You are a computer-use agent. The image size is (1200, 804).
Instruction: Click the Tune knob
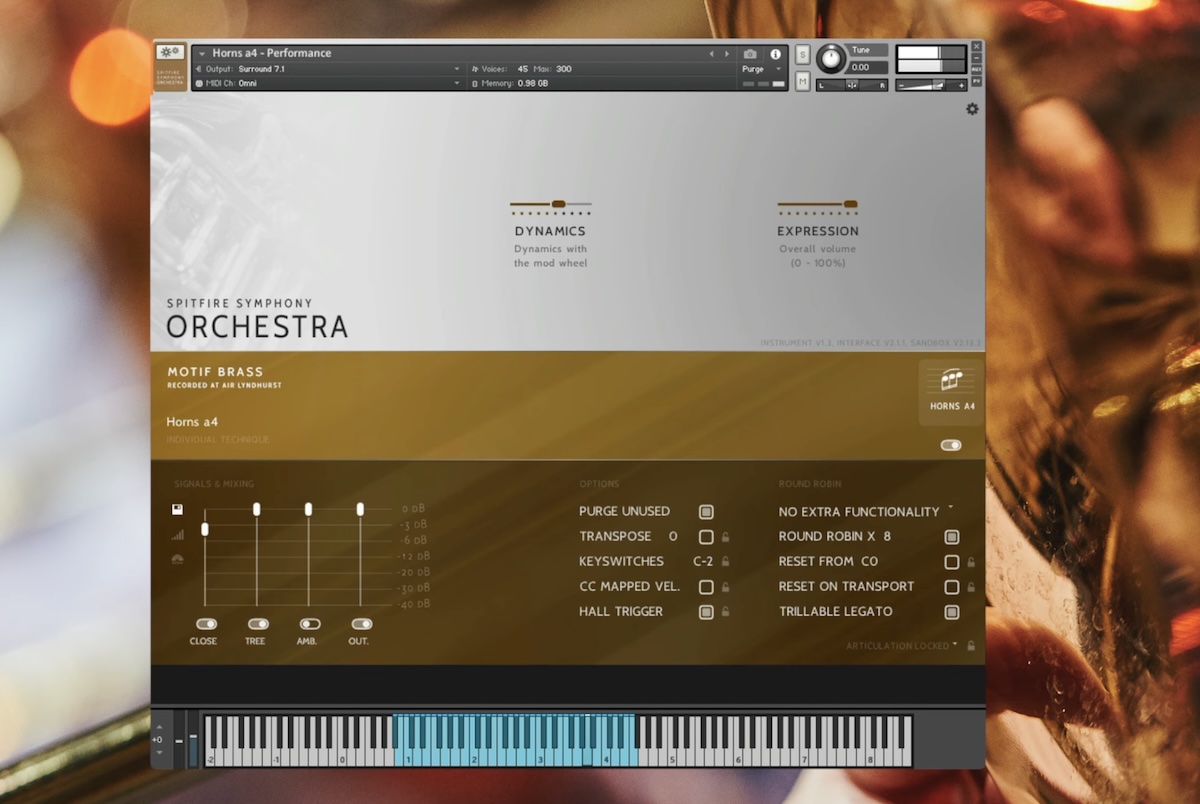[x=830, y=58]
